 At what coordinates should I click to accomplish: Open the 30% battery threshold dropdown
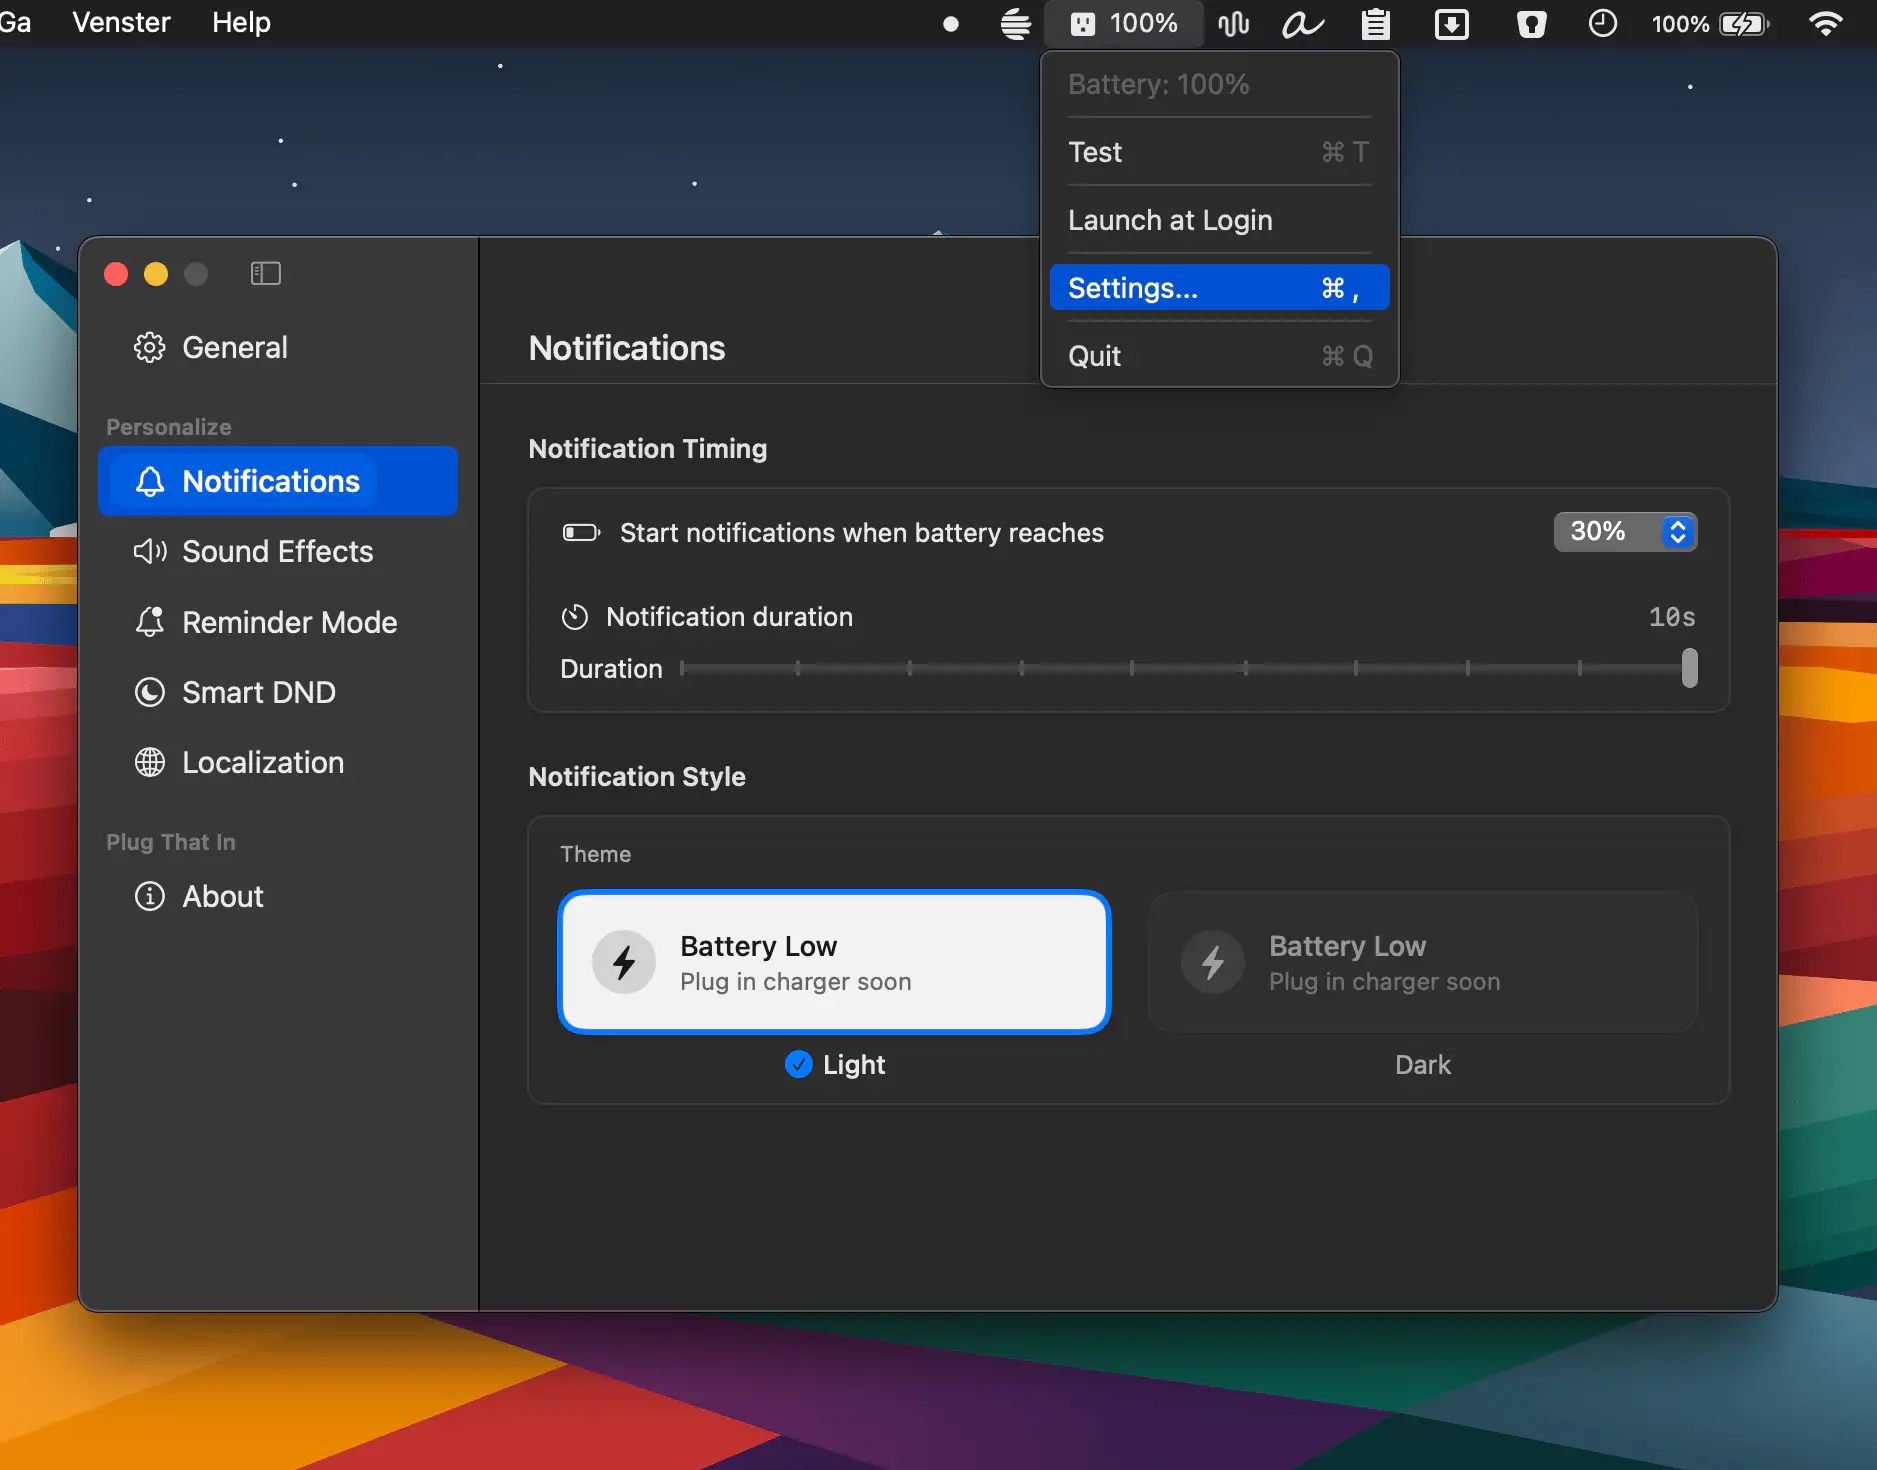1624,532
